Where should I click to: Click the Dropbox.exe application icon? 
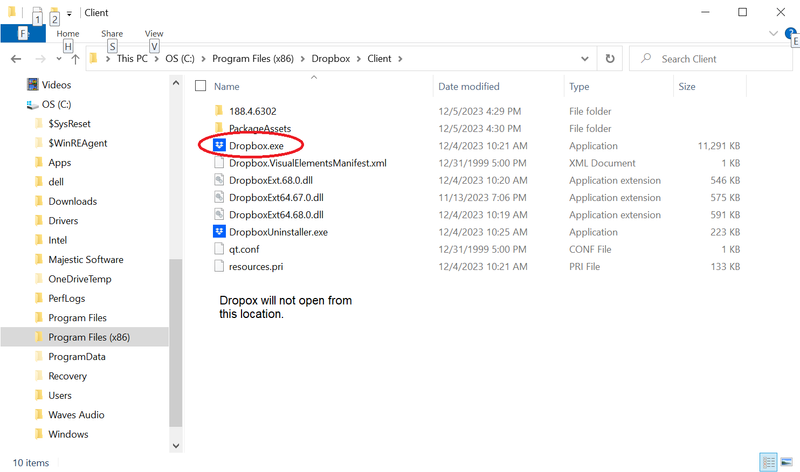click(x=221, y=146)
